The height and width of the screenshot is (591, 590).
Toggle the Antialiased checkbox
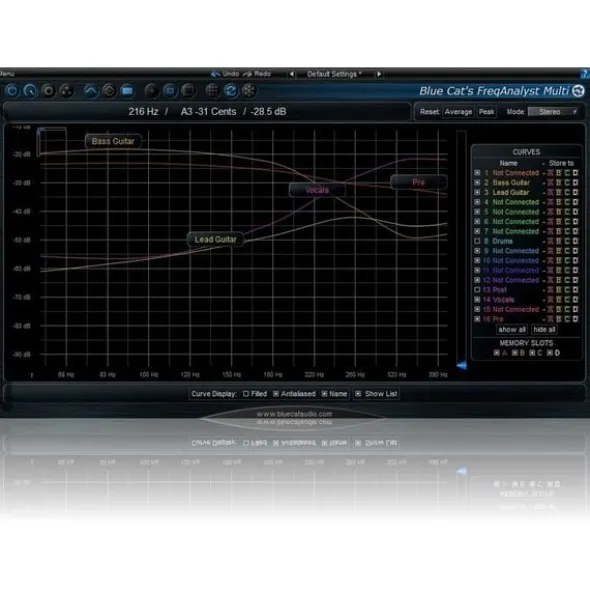click(276, 394)
